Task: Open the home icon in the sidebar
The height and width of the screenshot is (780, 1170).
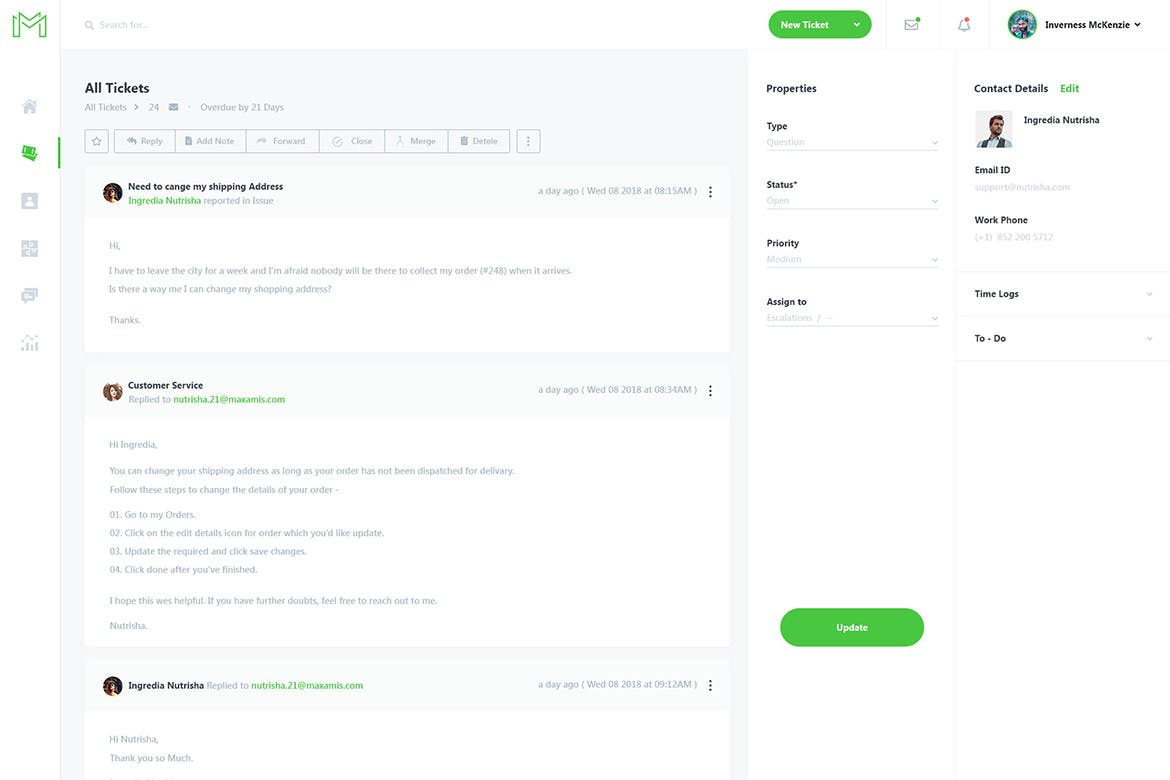Action: click(29, 107)
